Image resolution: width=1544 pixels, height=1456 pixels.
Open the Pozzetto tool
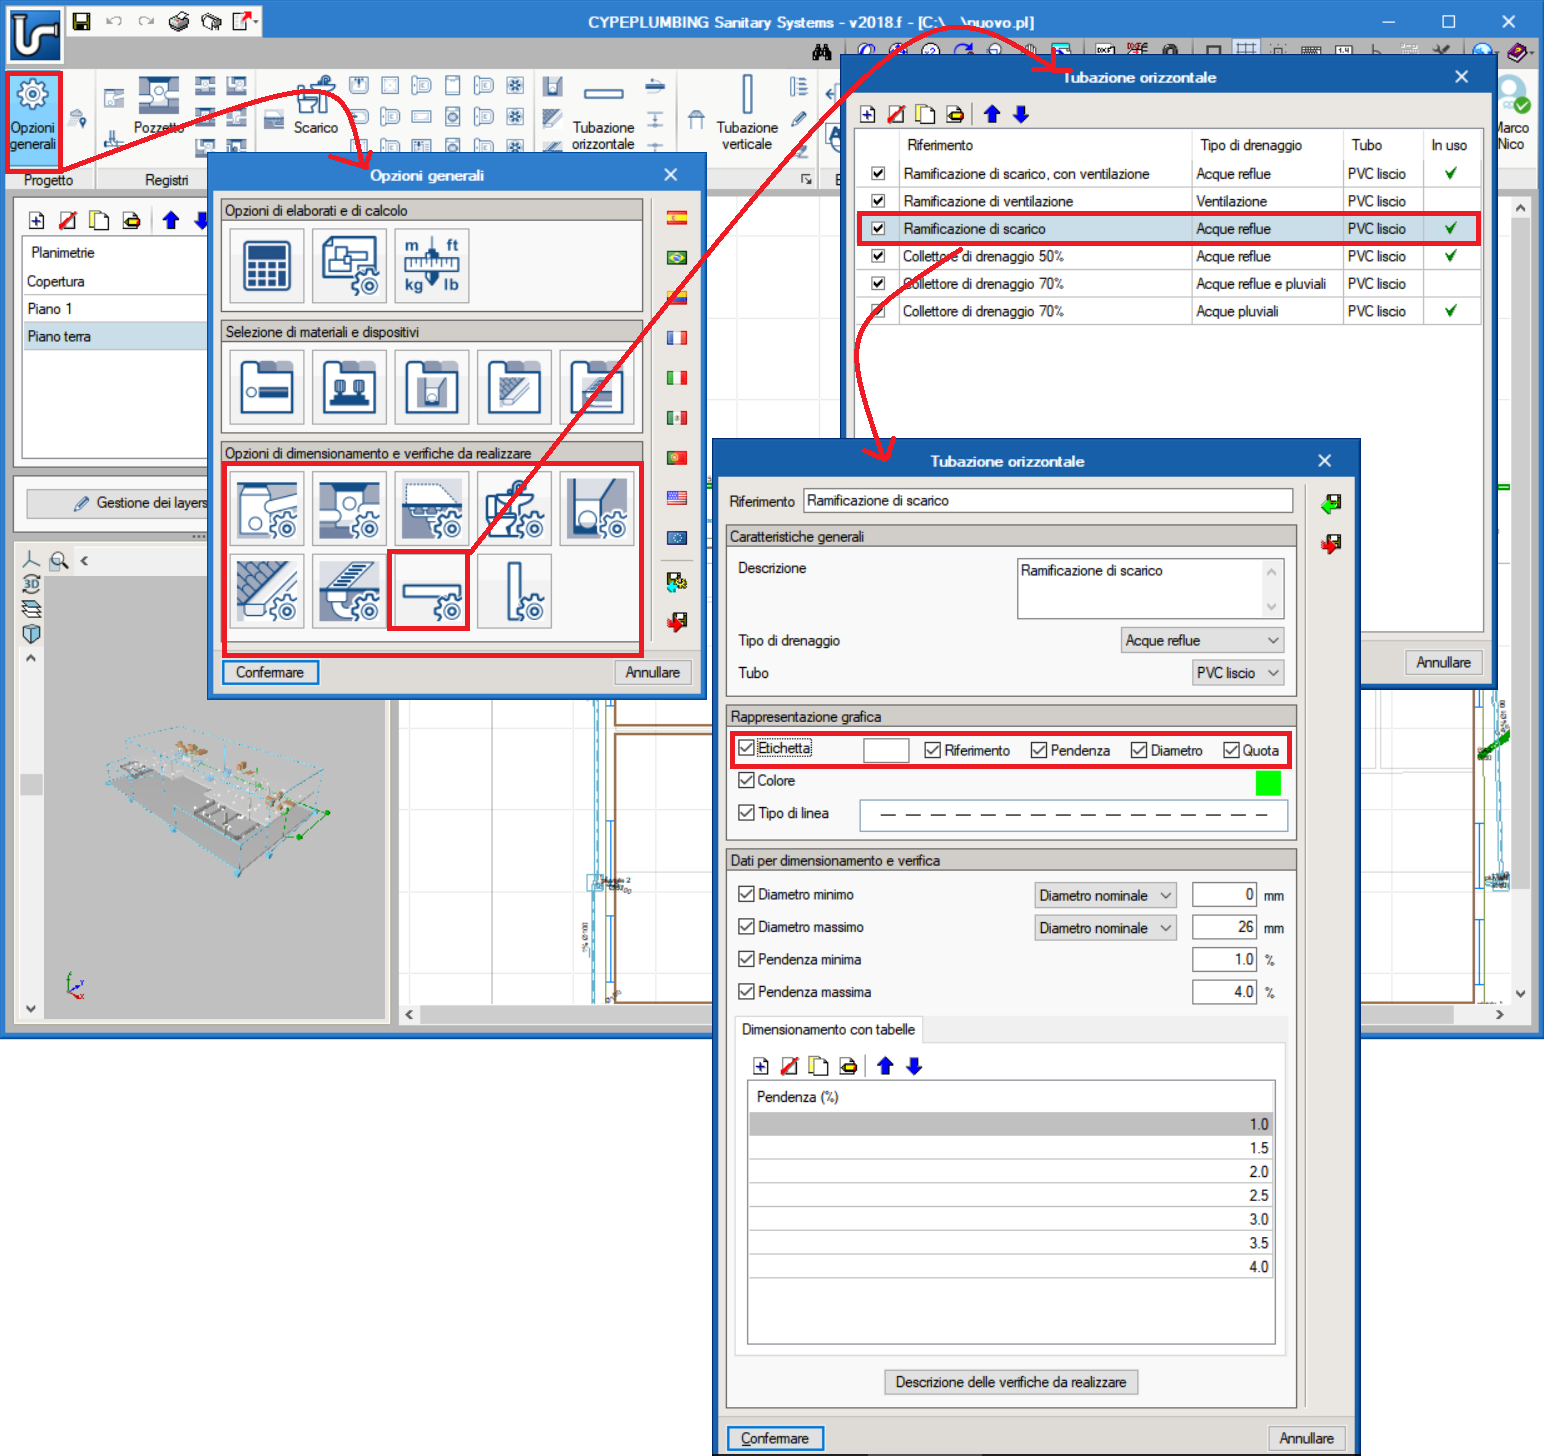(x=159, y=106)
